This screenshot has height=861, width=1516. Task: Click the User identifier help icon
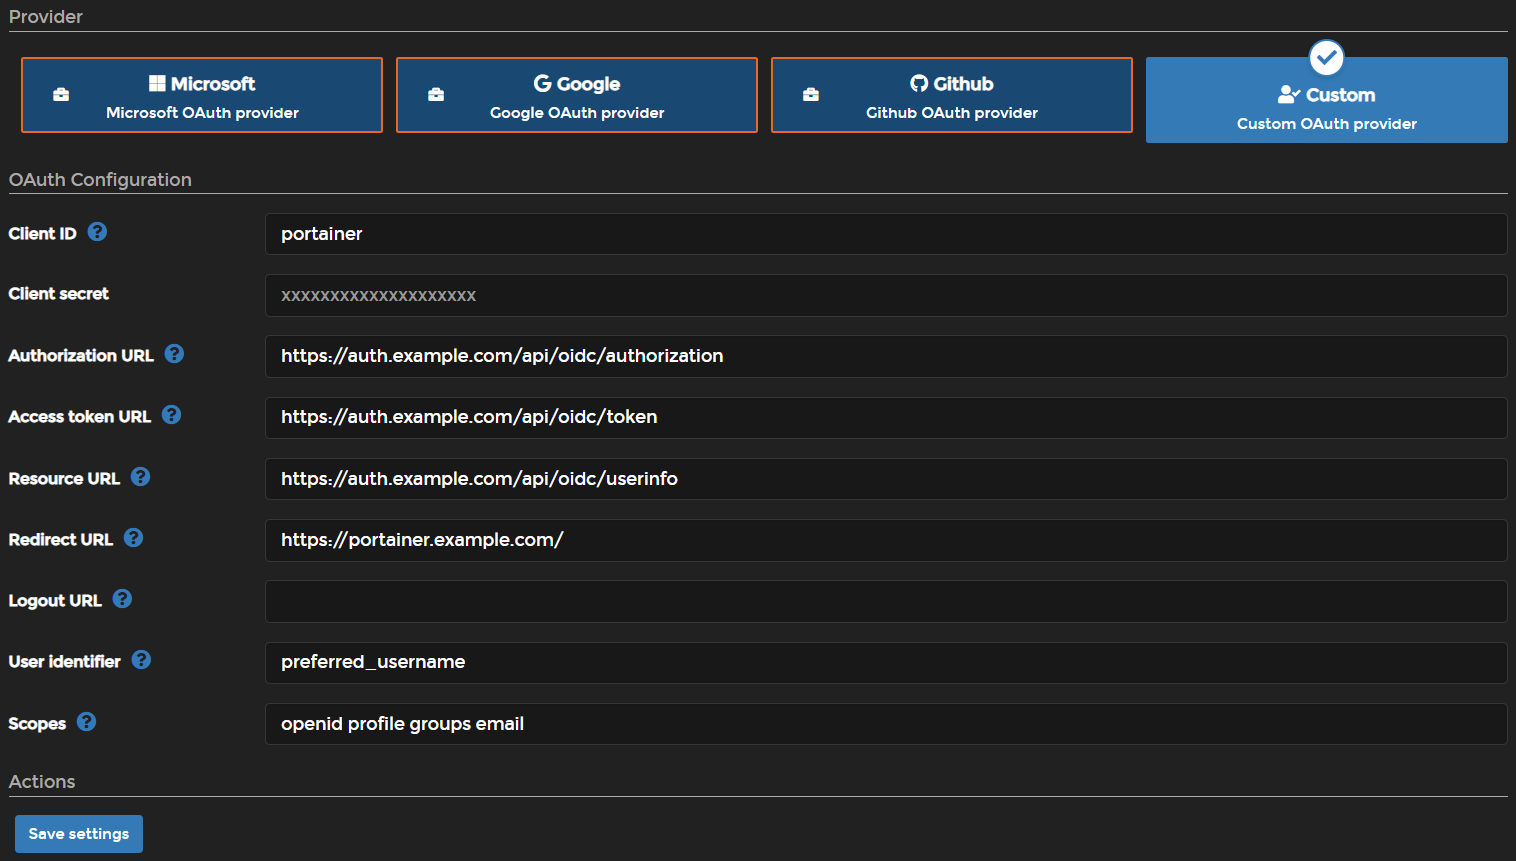[x=141, y=660]
